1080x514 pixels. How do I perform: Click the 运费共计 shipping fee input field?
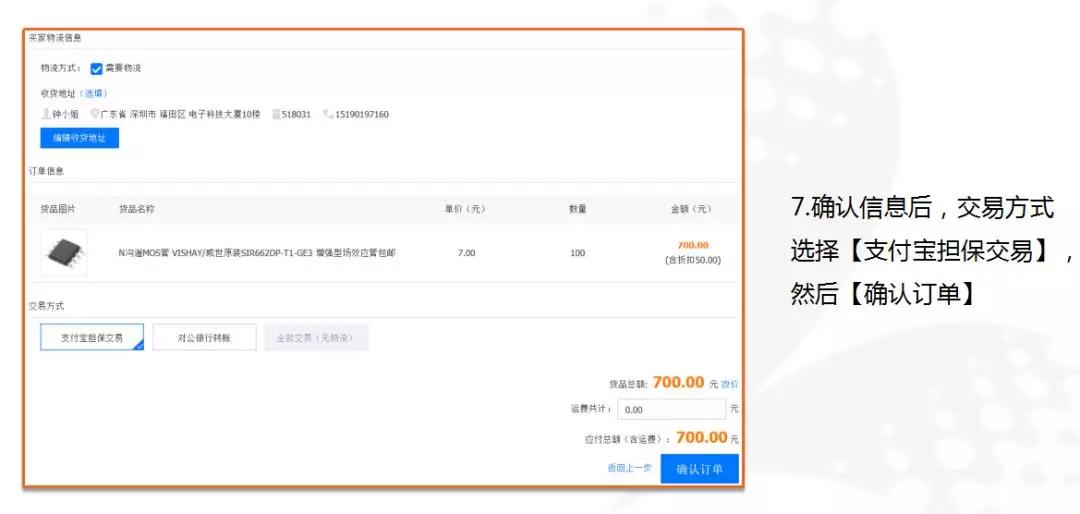(670, 409)
